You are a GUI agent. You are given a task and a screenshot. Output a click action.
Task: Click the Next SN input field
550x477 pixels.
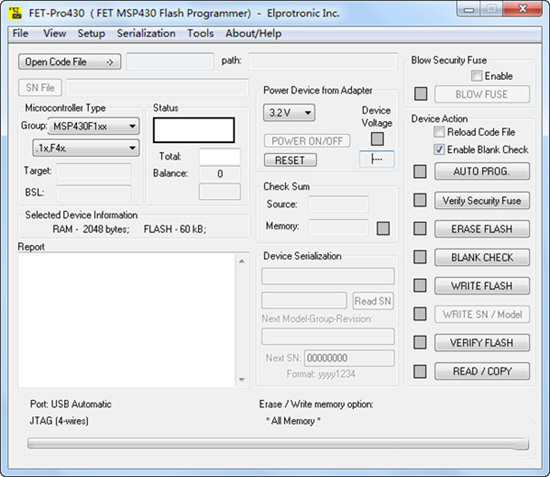349,358
